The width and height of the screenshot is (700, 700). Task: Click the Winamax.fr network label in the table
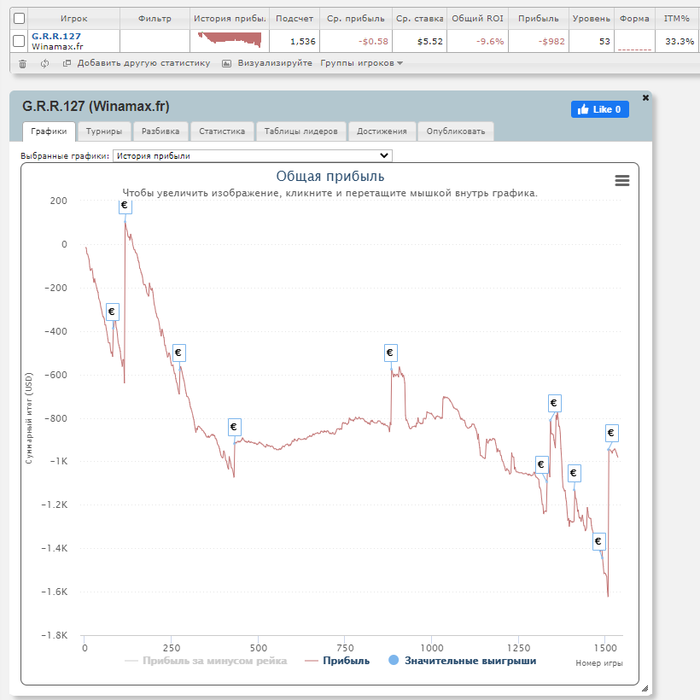[57, 46]
